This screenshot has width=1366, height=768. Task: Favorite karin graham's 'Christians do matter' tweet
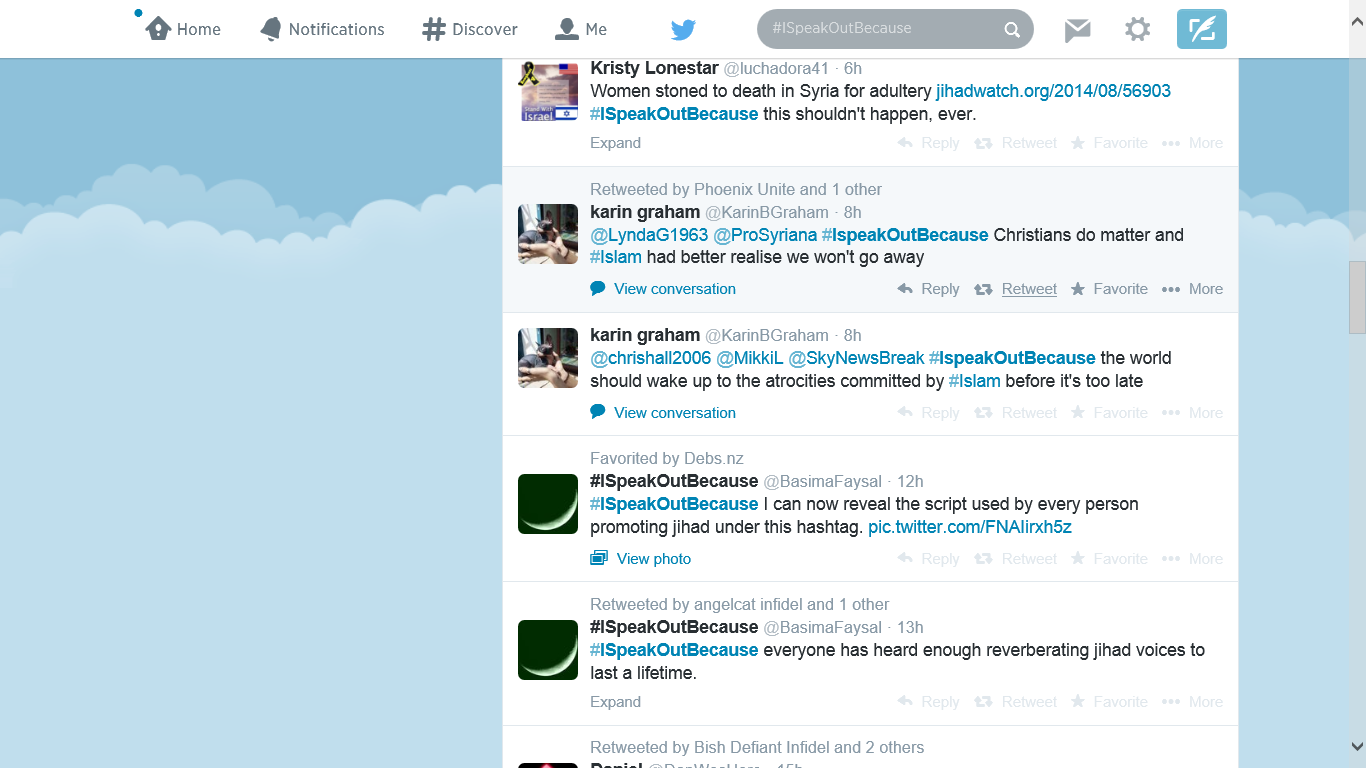click(x=1109, y=289)
